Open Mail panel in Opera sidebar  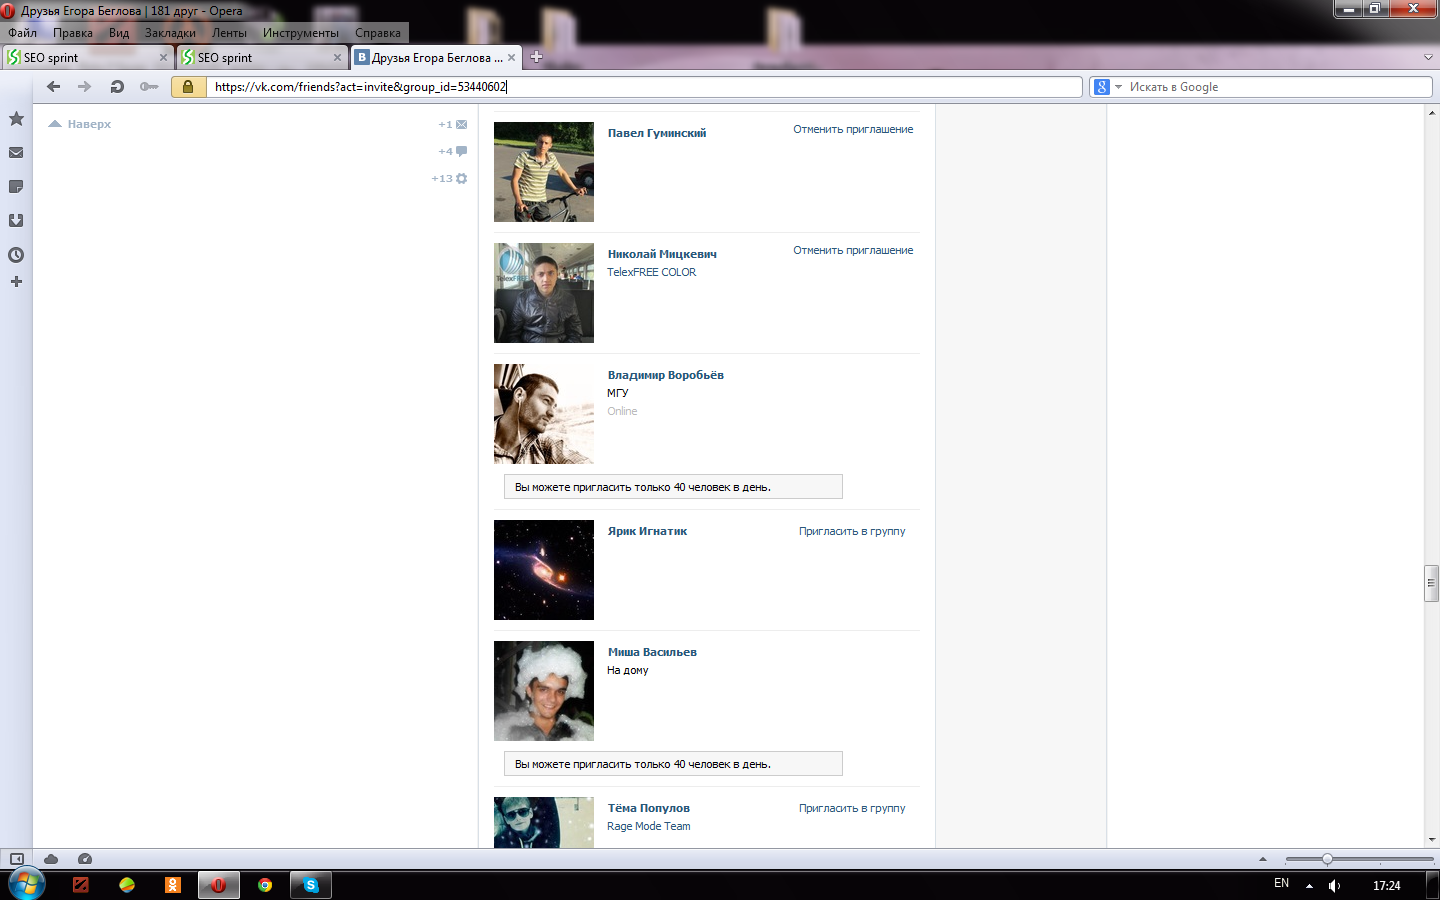pyautogui.click(x=16, y=153)
